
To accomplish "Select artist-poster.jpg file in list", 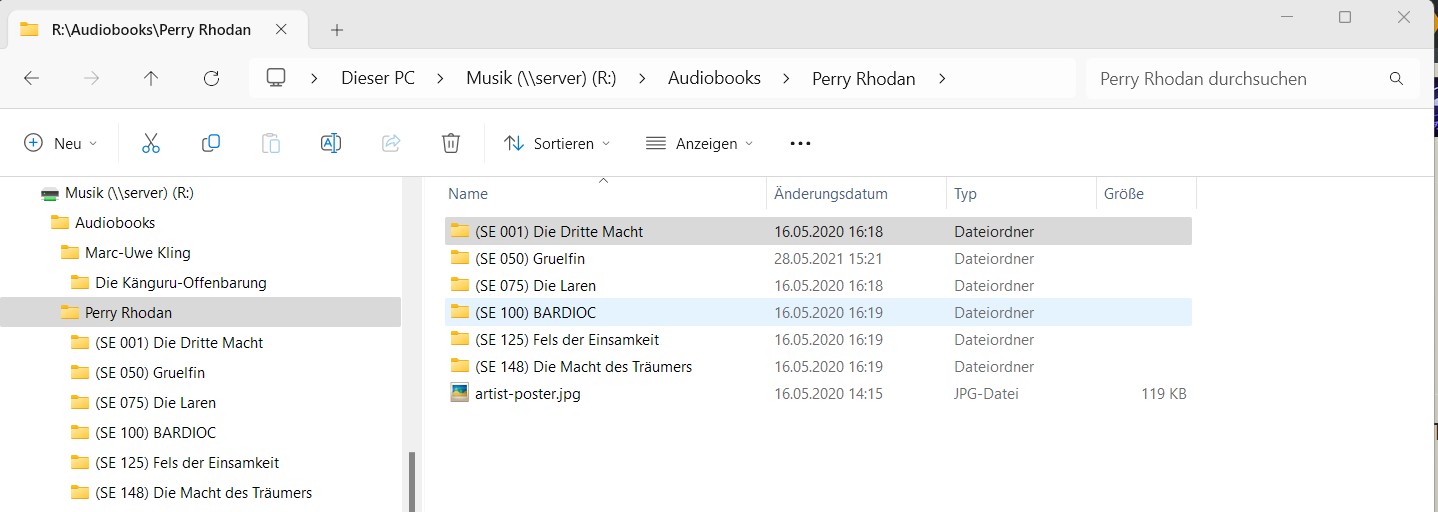I will tap(527, 394).
